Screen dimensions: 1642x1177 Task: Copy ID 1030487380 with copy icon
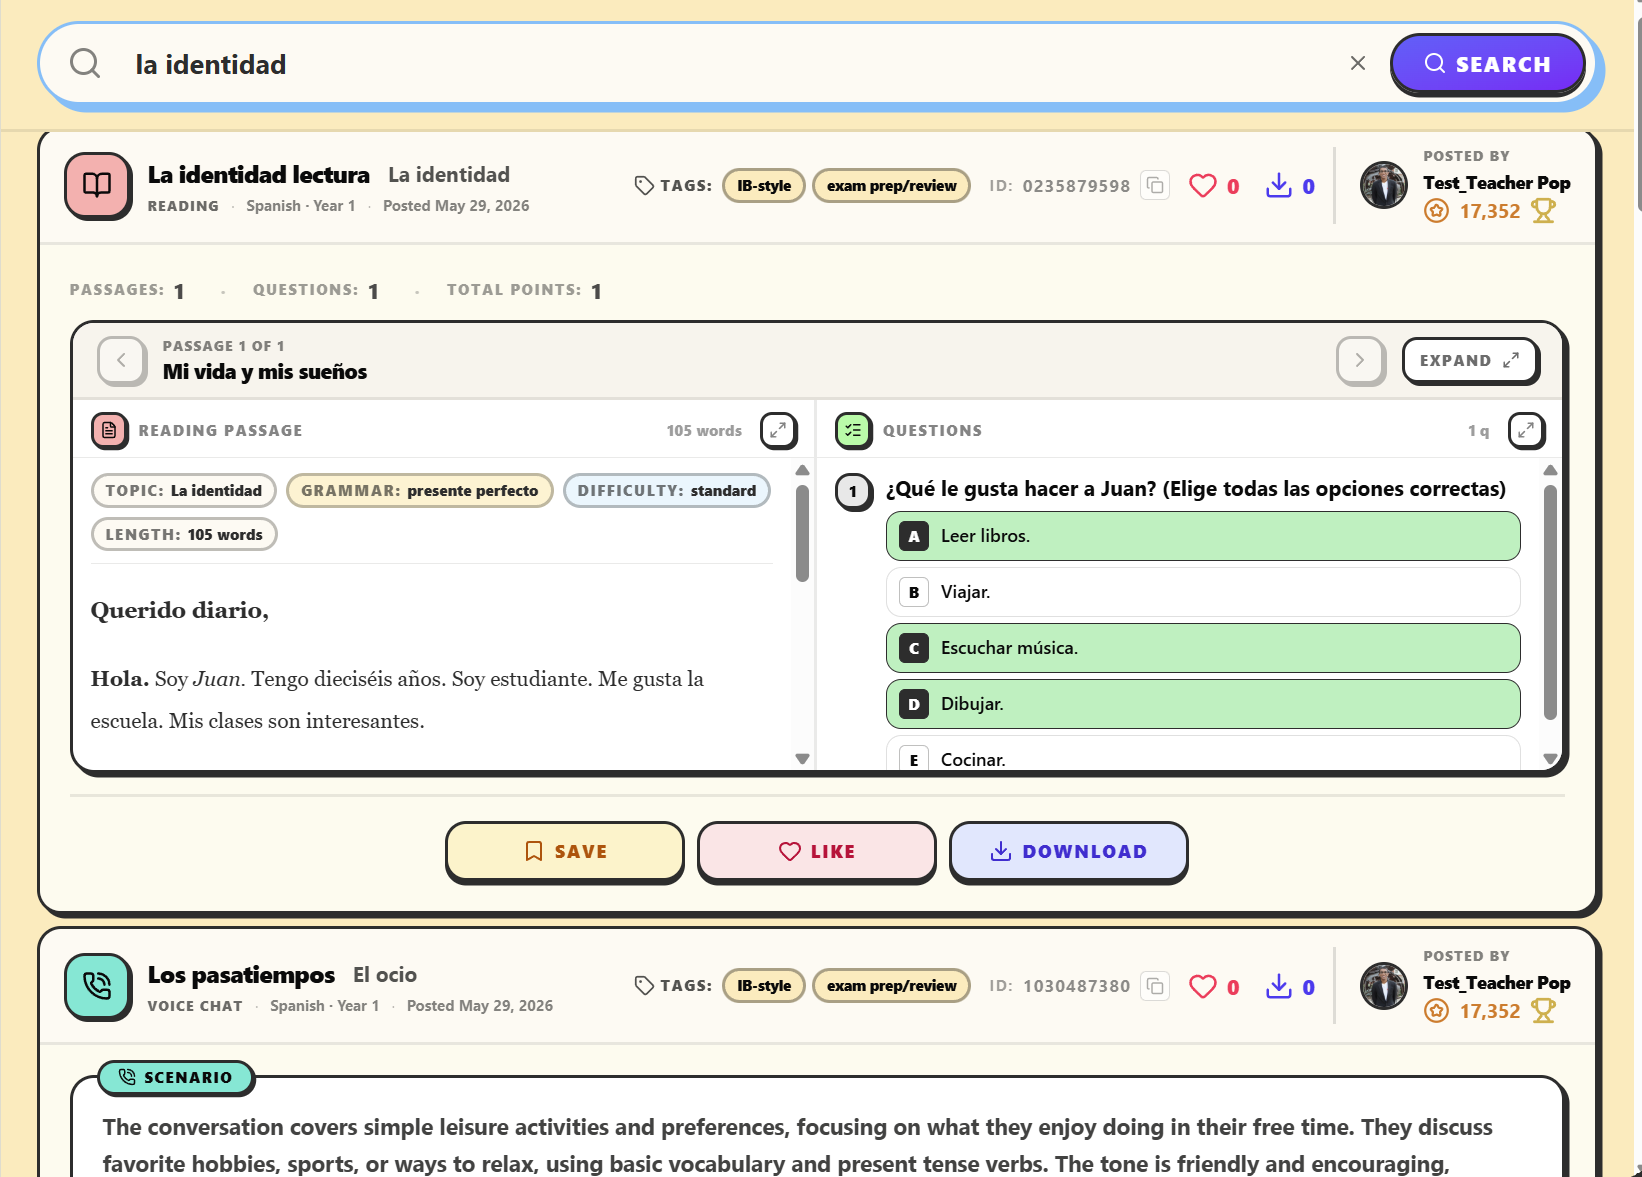pyautogui.click(x=1155, y=986)
